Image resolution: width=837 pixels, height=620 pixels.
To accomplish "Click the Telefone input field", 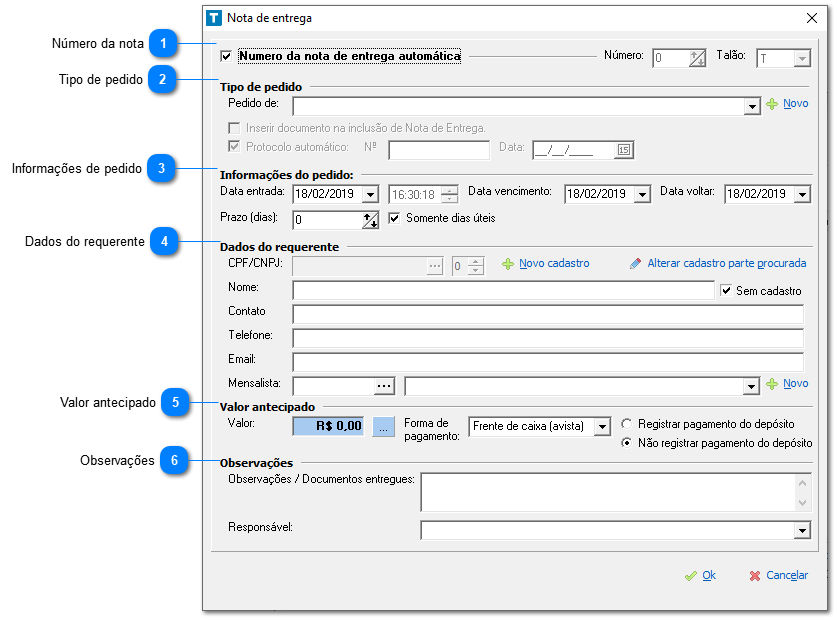I will [x=548, y=339].
